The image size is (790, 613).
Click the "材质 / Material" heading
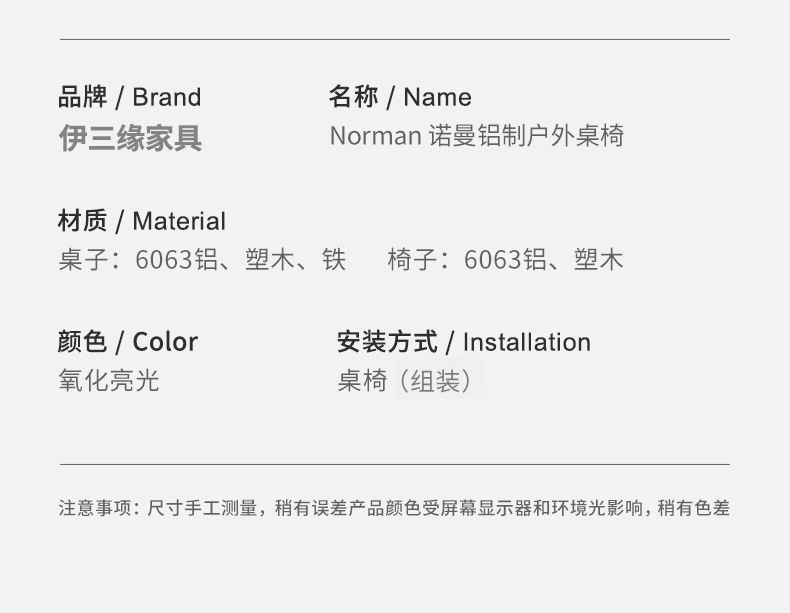click(141, 221)
